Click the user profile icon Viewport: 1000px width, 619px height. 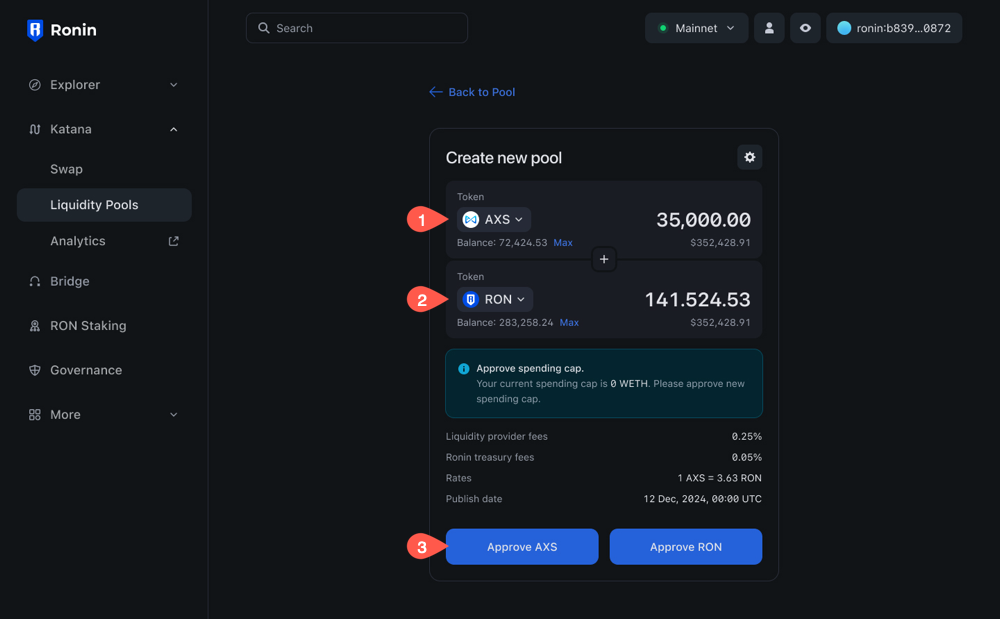769,28
